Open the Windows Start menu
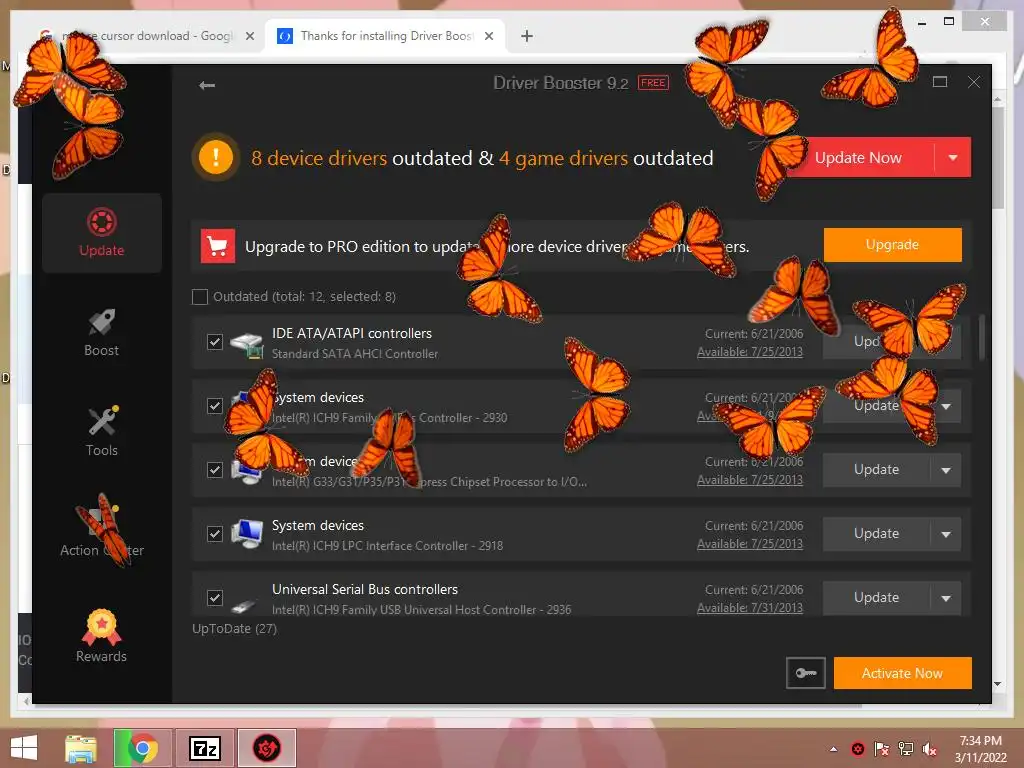The height and width of the screenshot is (768, 1024). [24, 748]
